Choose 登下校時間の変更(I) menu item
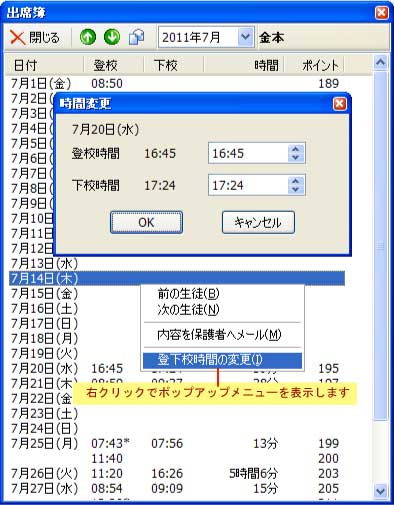394x505 pixels. (222, 360)
